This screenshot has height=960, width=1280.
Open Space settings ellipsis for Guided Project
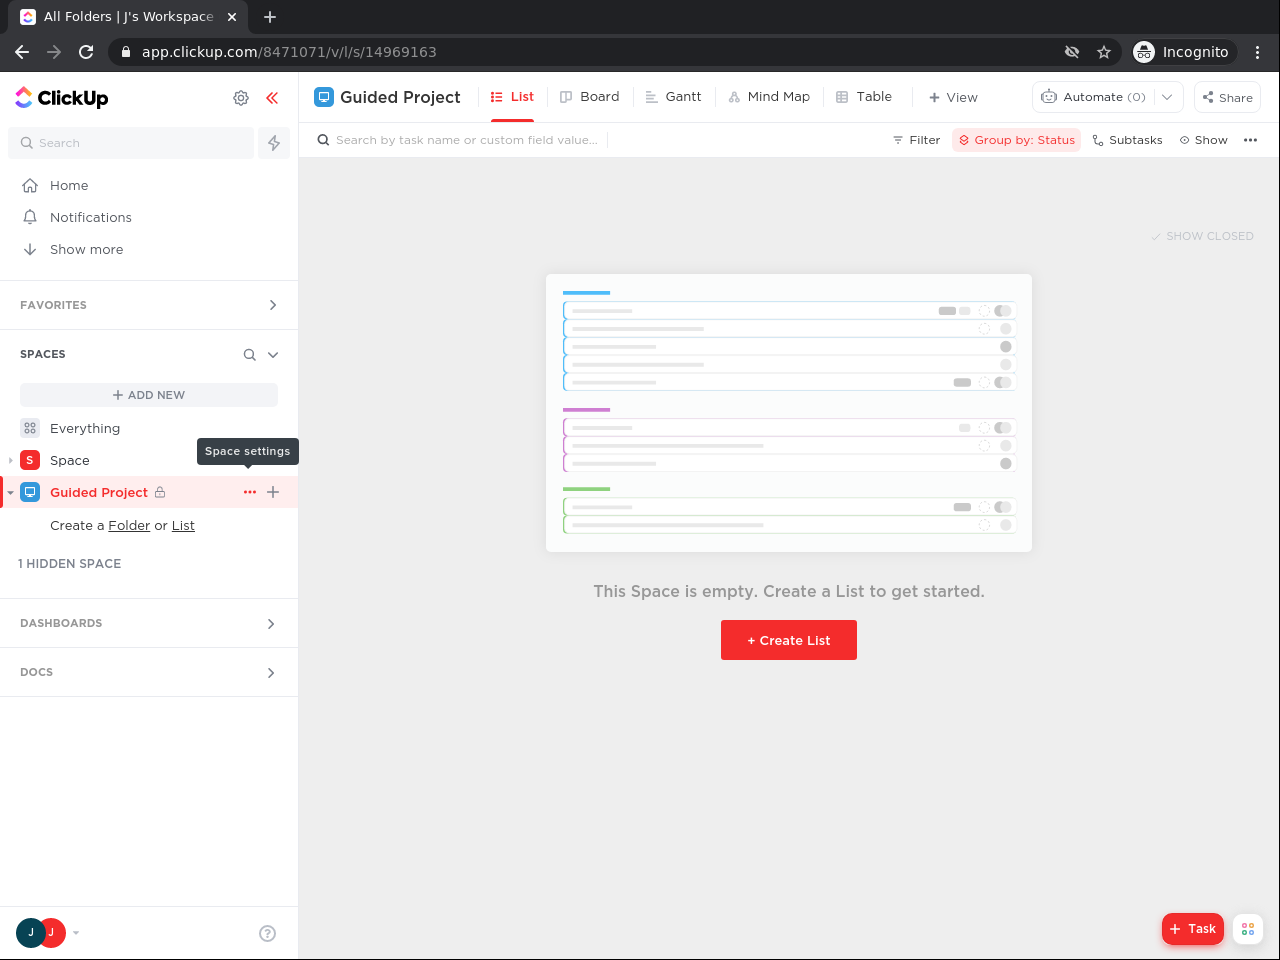(x=250, y=492)
